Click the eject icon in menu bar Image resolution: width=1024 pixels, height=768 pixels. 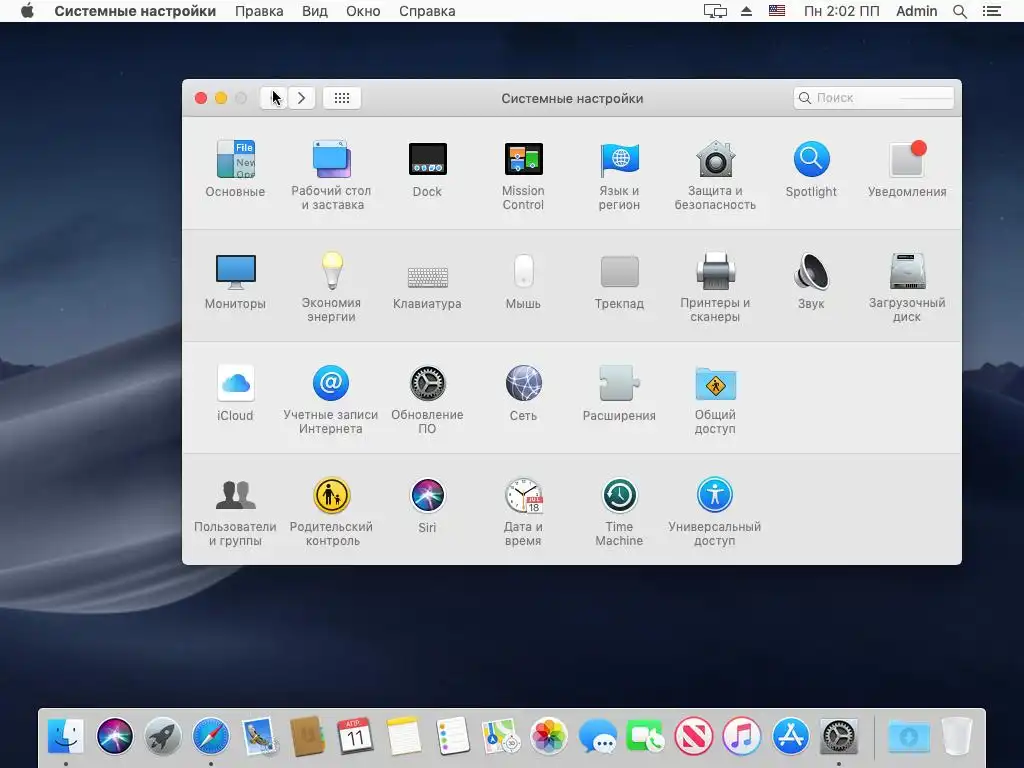(x=746, y=11)
